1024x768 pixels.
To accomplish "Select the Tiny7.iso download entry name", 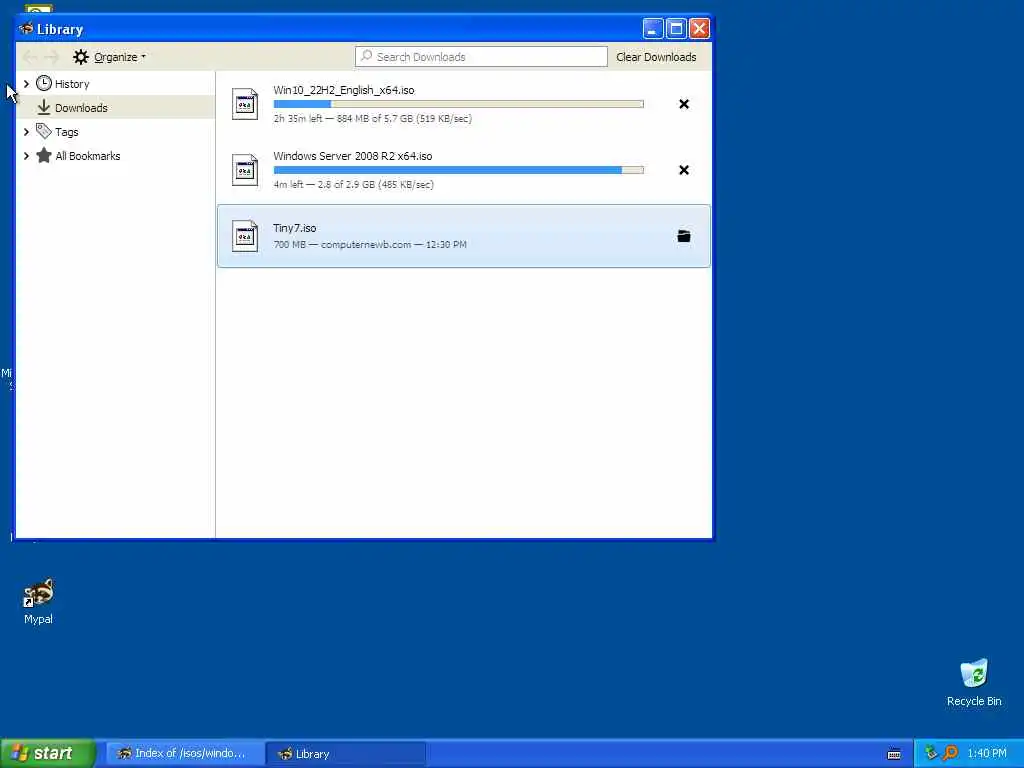I will coord(295,228).
